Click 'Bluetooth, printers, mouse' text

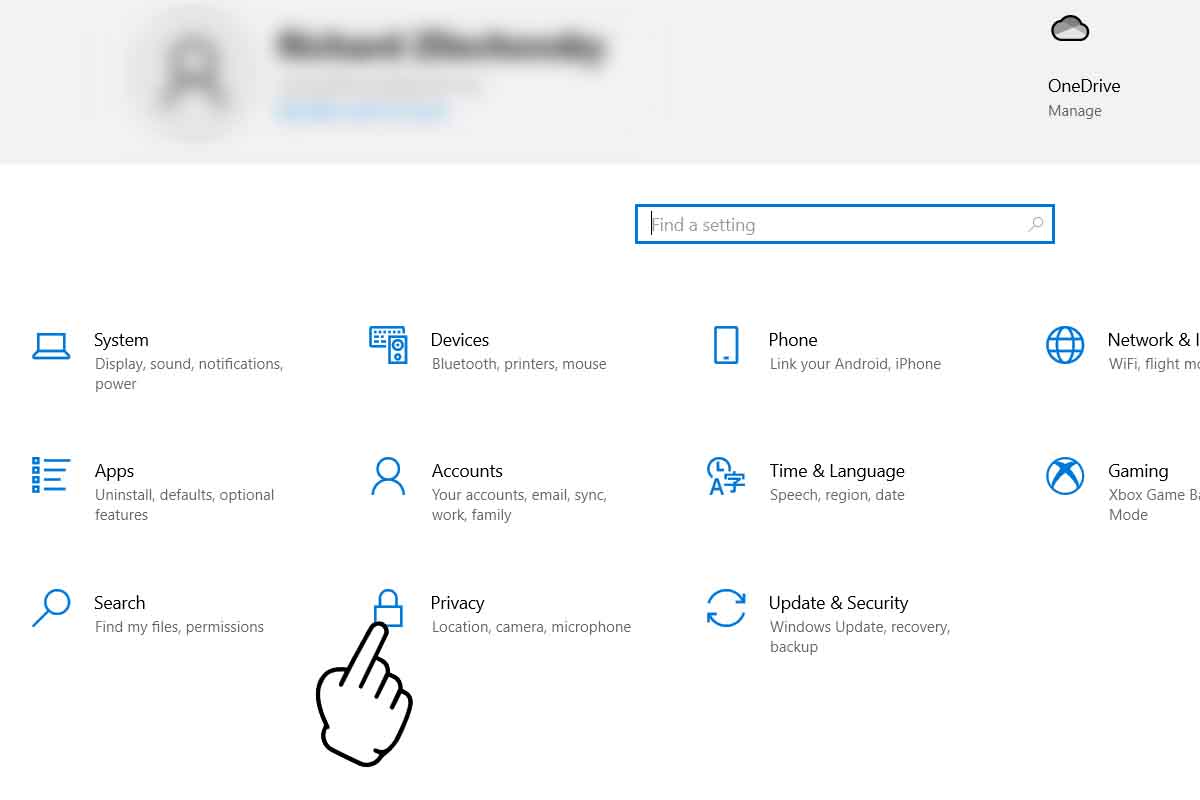(519, 364)
